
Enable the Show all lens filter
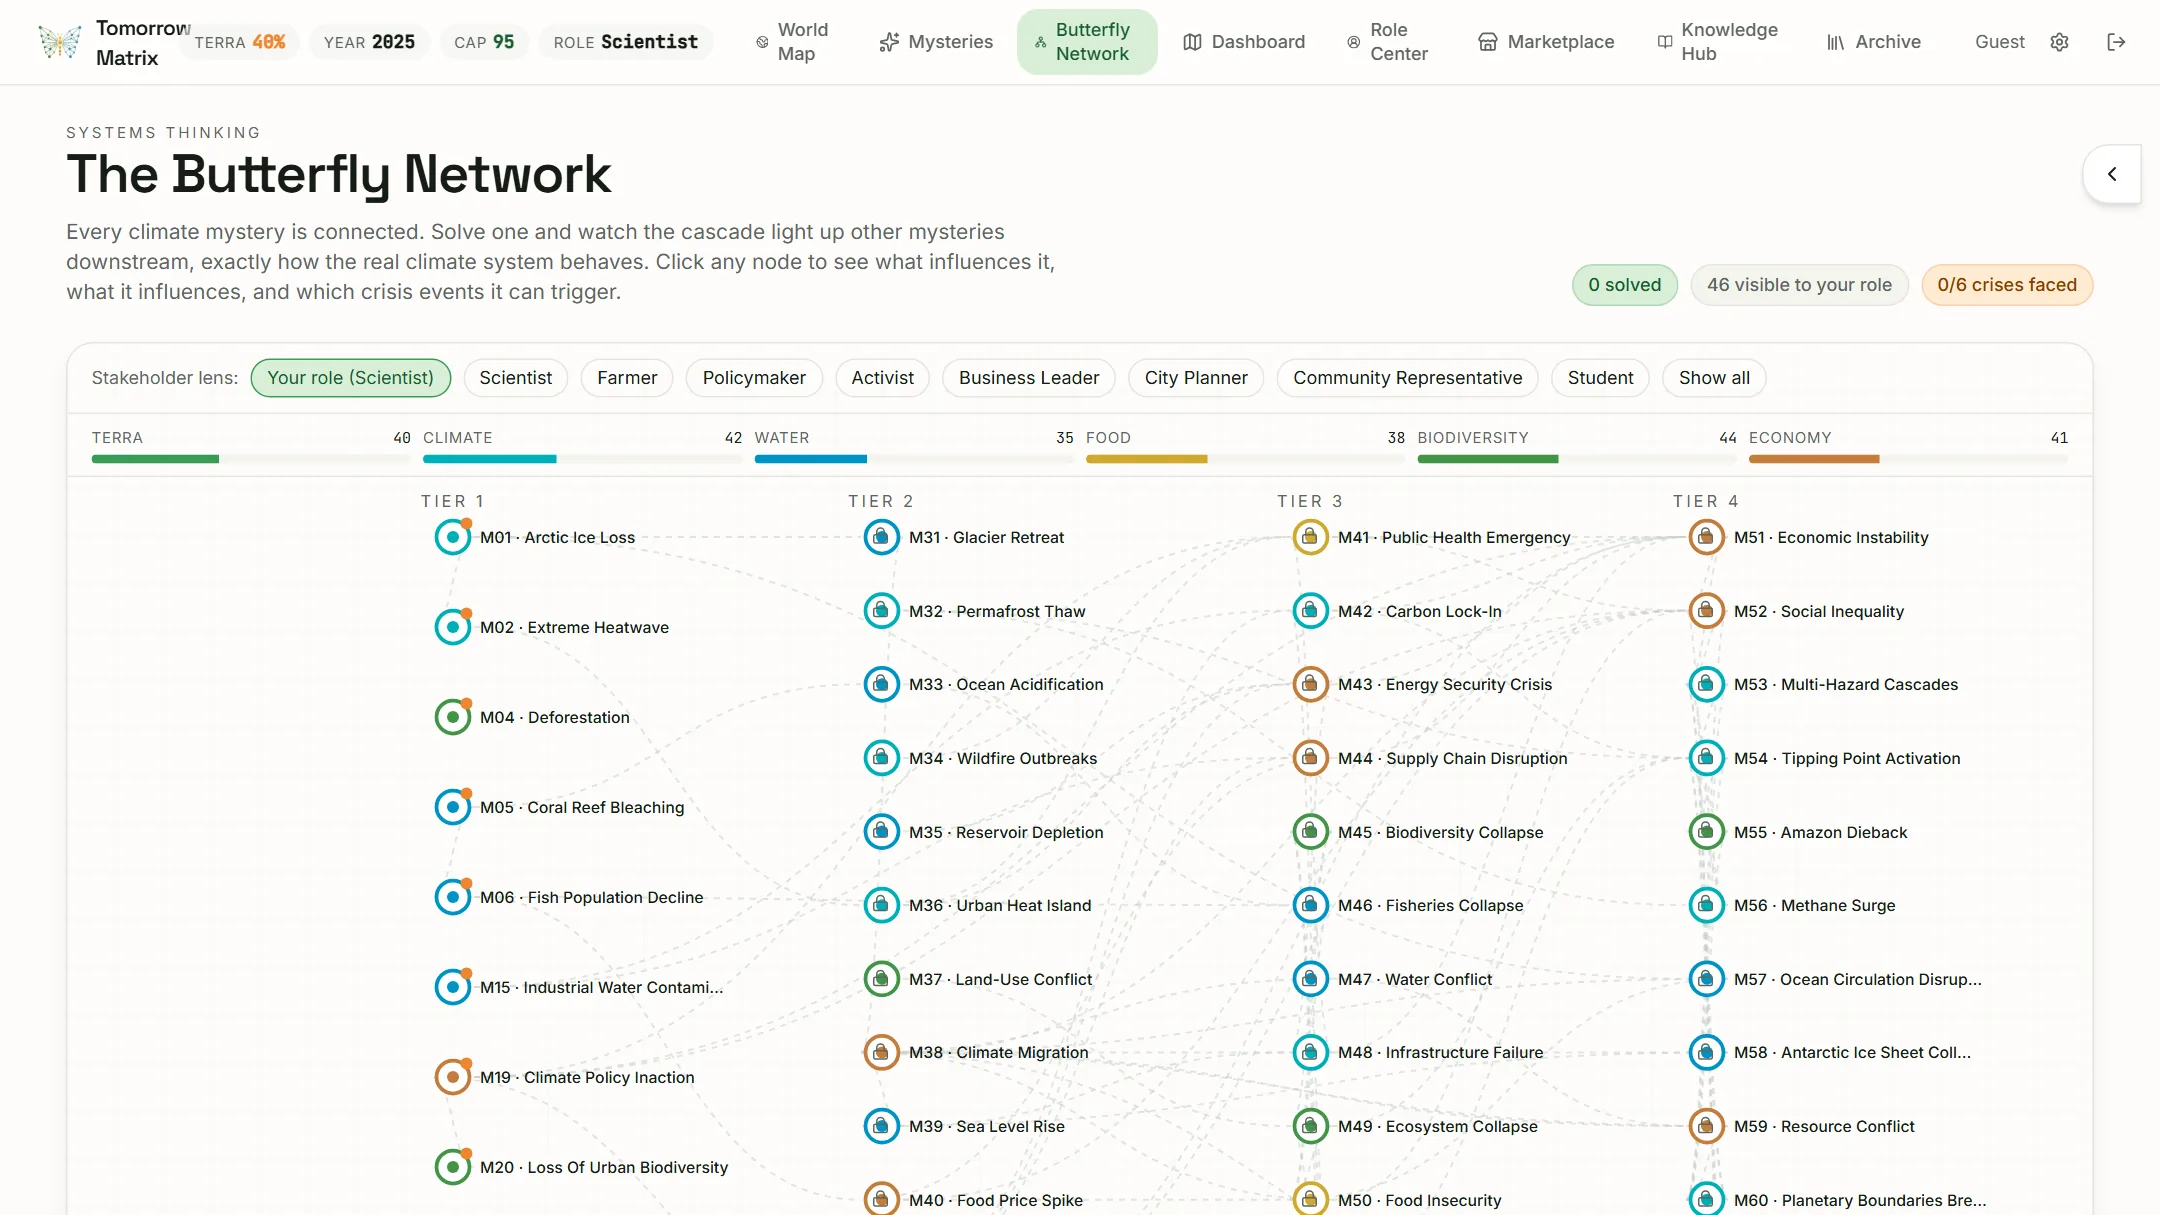tap(1714, 378)
